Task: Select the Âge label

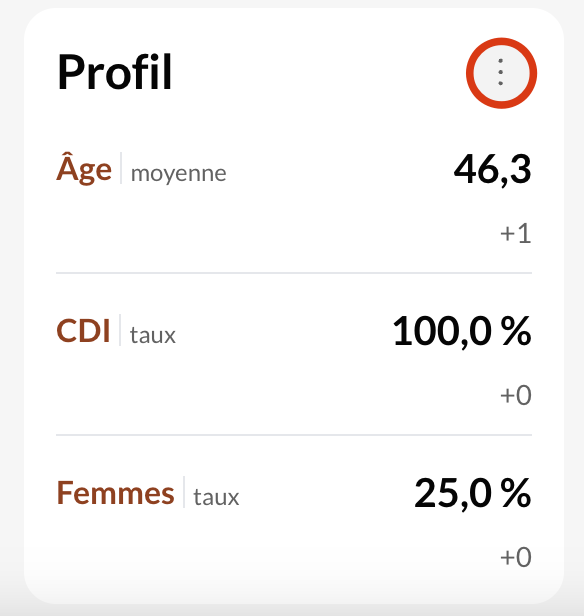Action: pyautogui.click(x=84, y=168)
